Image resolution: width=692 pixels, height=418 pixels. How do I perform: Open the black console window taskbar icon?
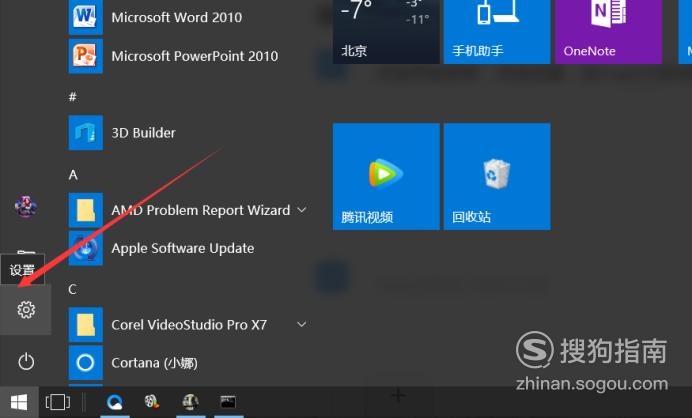[x=228, y=402]
